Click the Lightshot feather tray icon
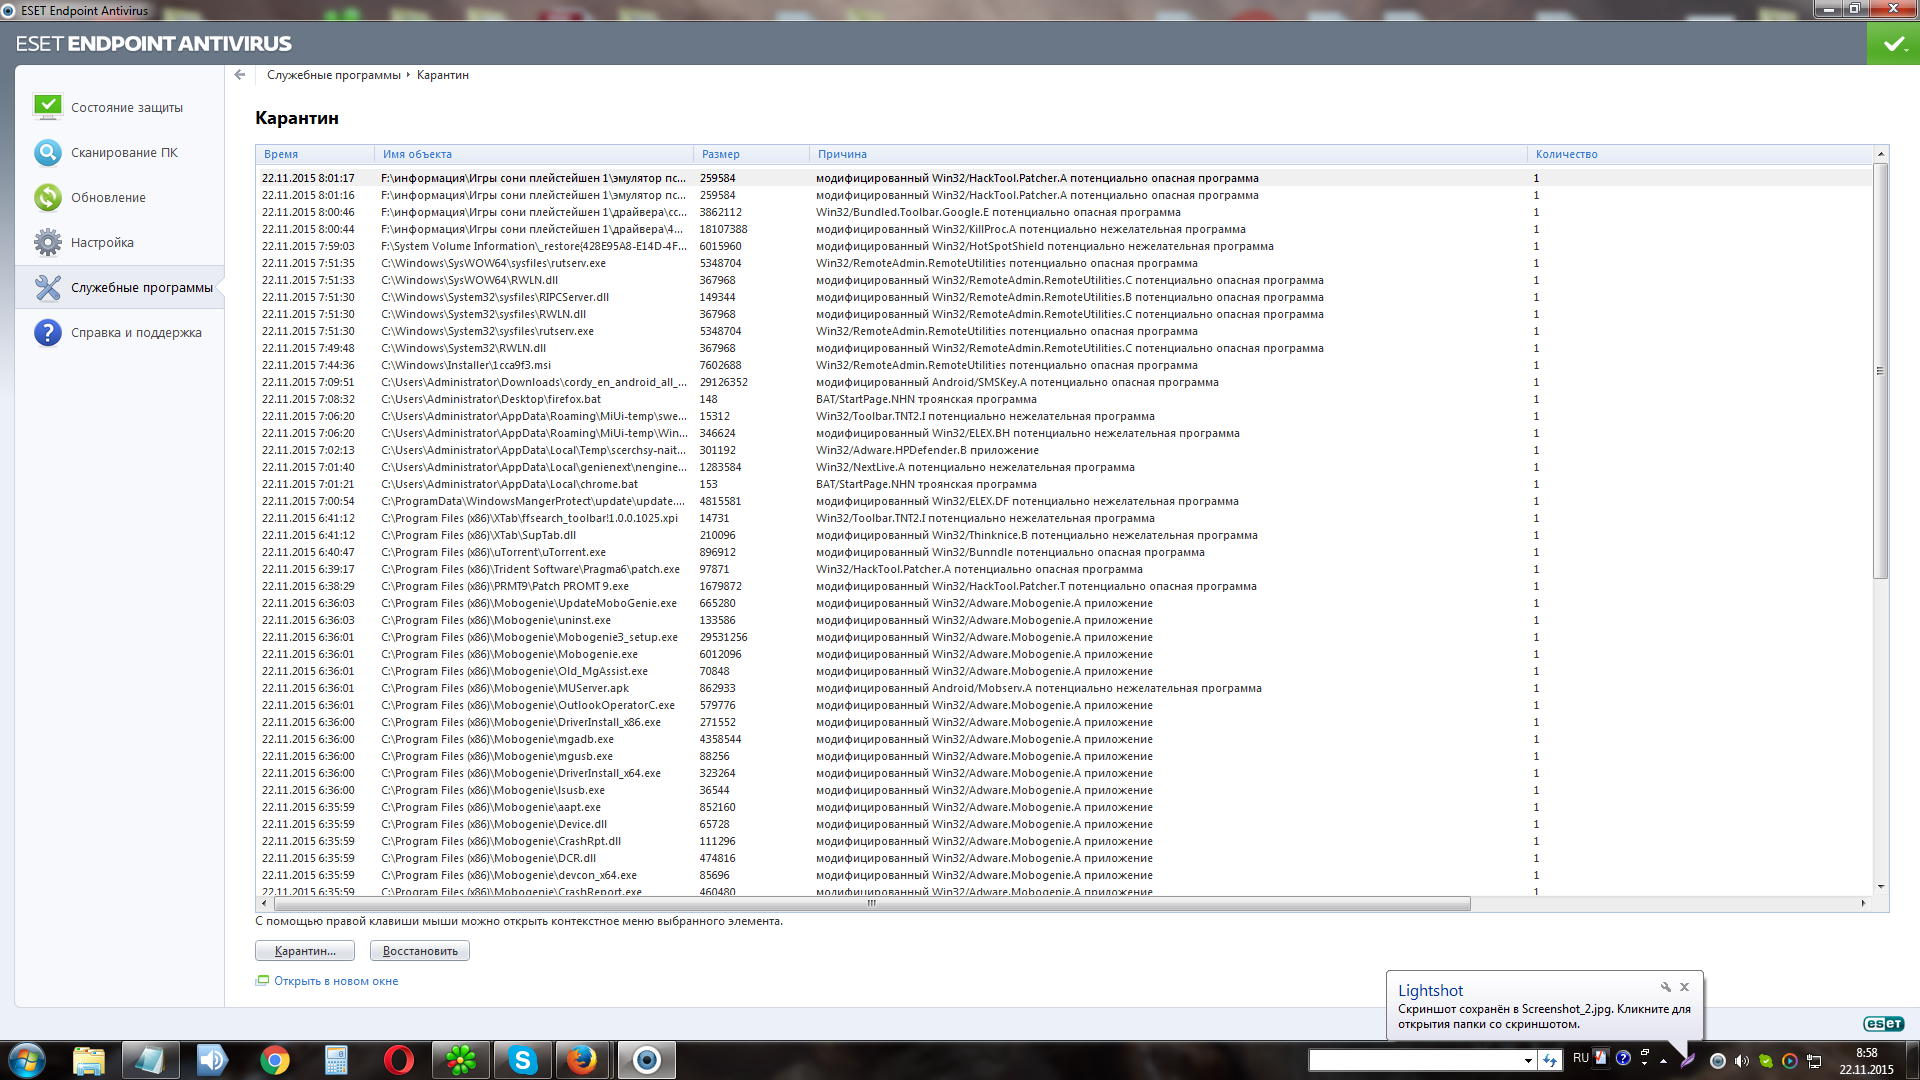The height and width of the screenshot is (1080, 1920). 1688,1060
